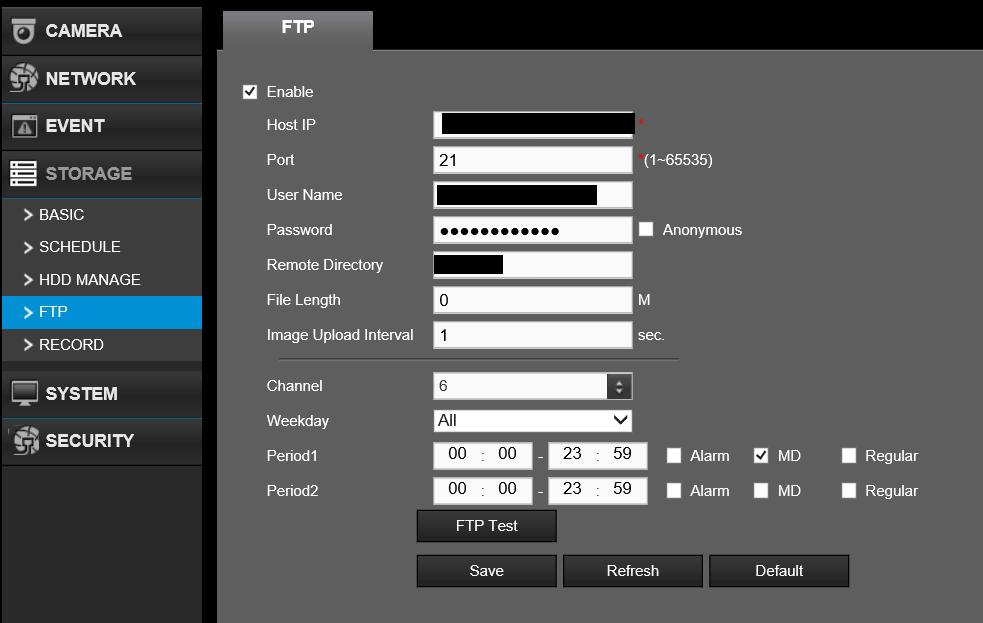Uncheck the Period1 MD checkbox
The height and width of the screenshot is (623, 983).
[x=761, y=456]
